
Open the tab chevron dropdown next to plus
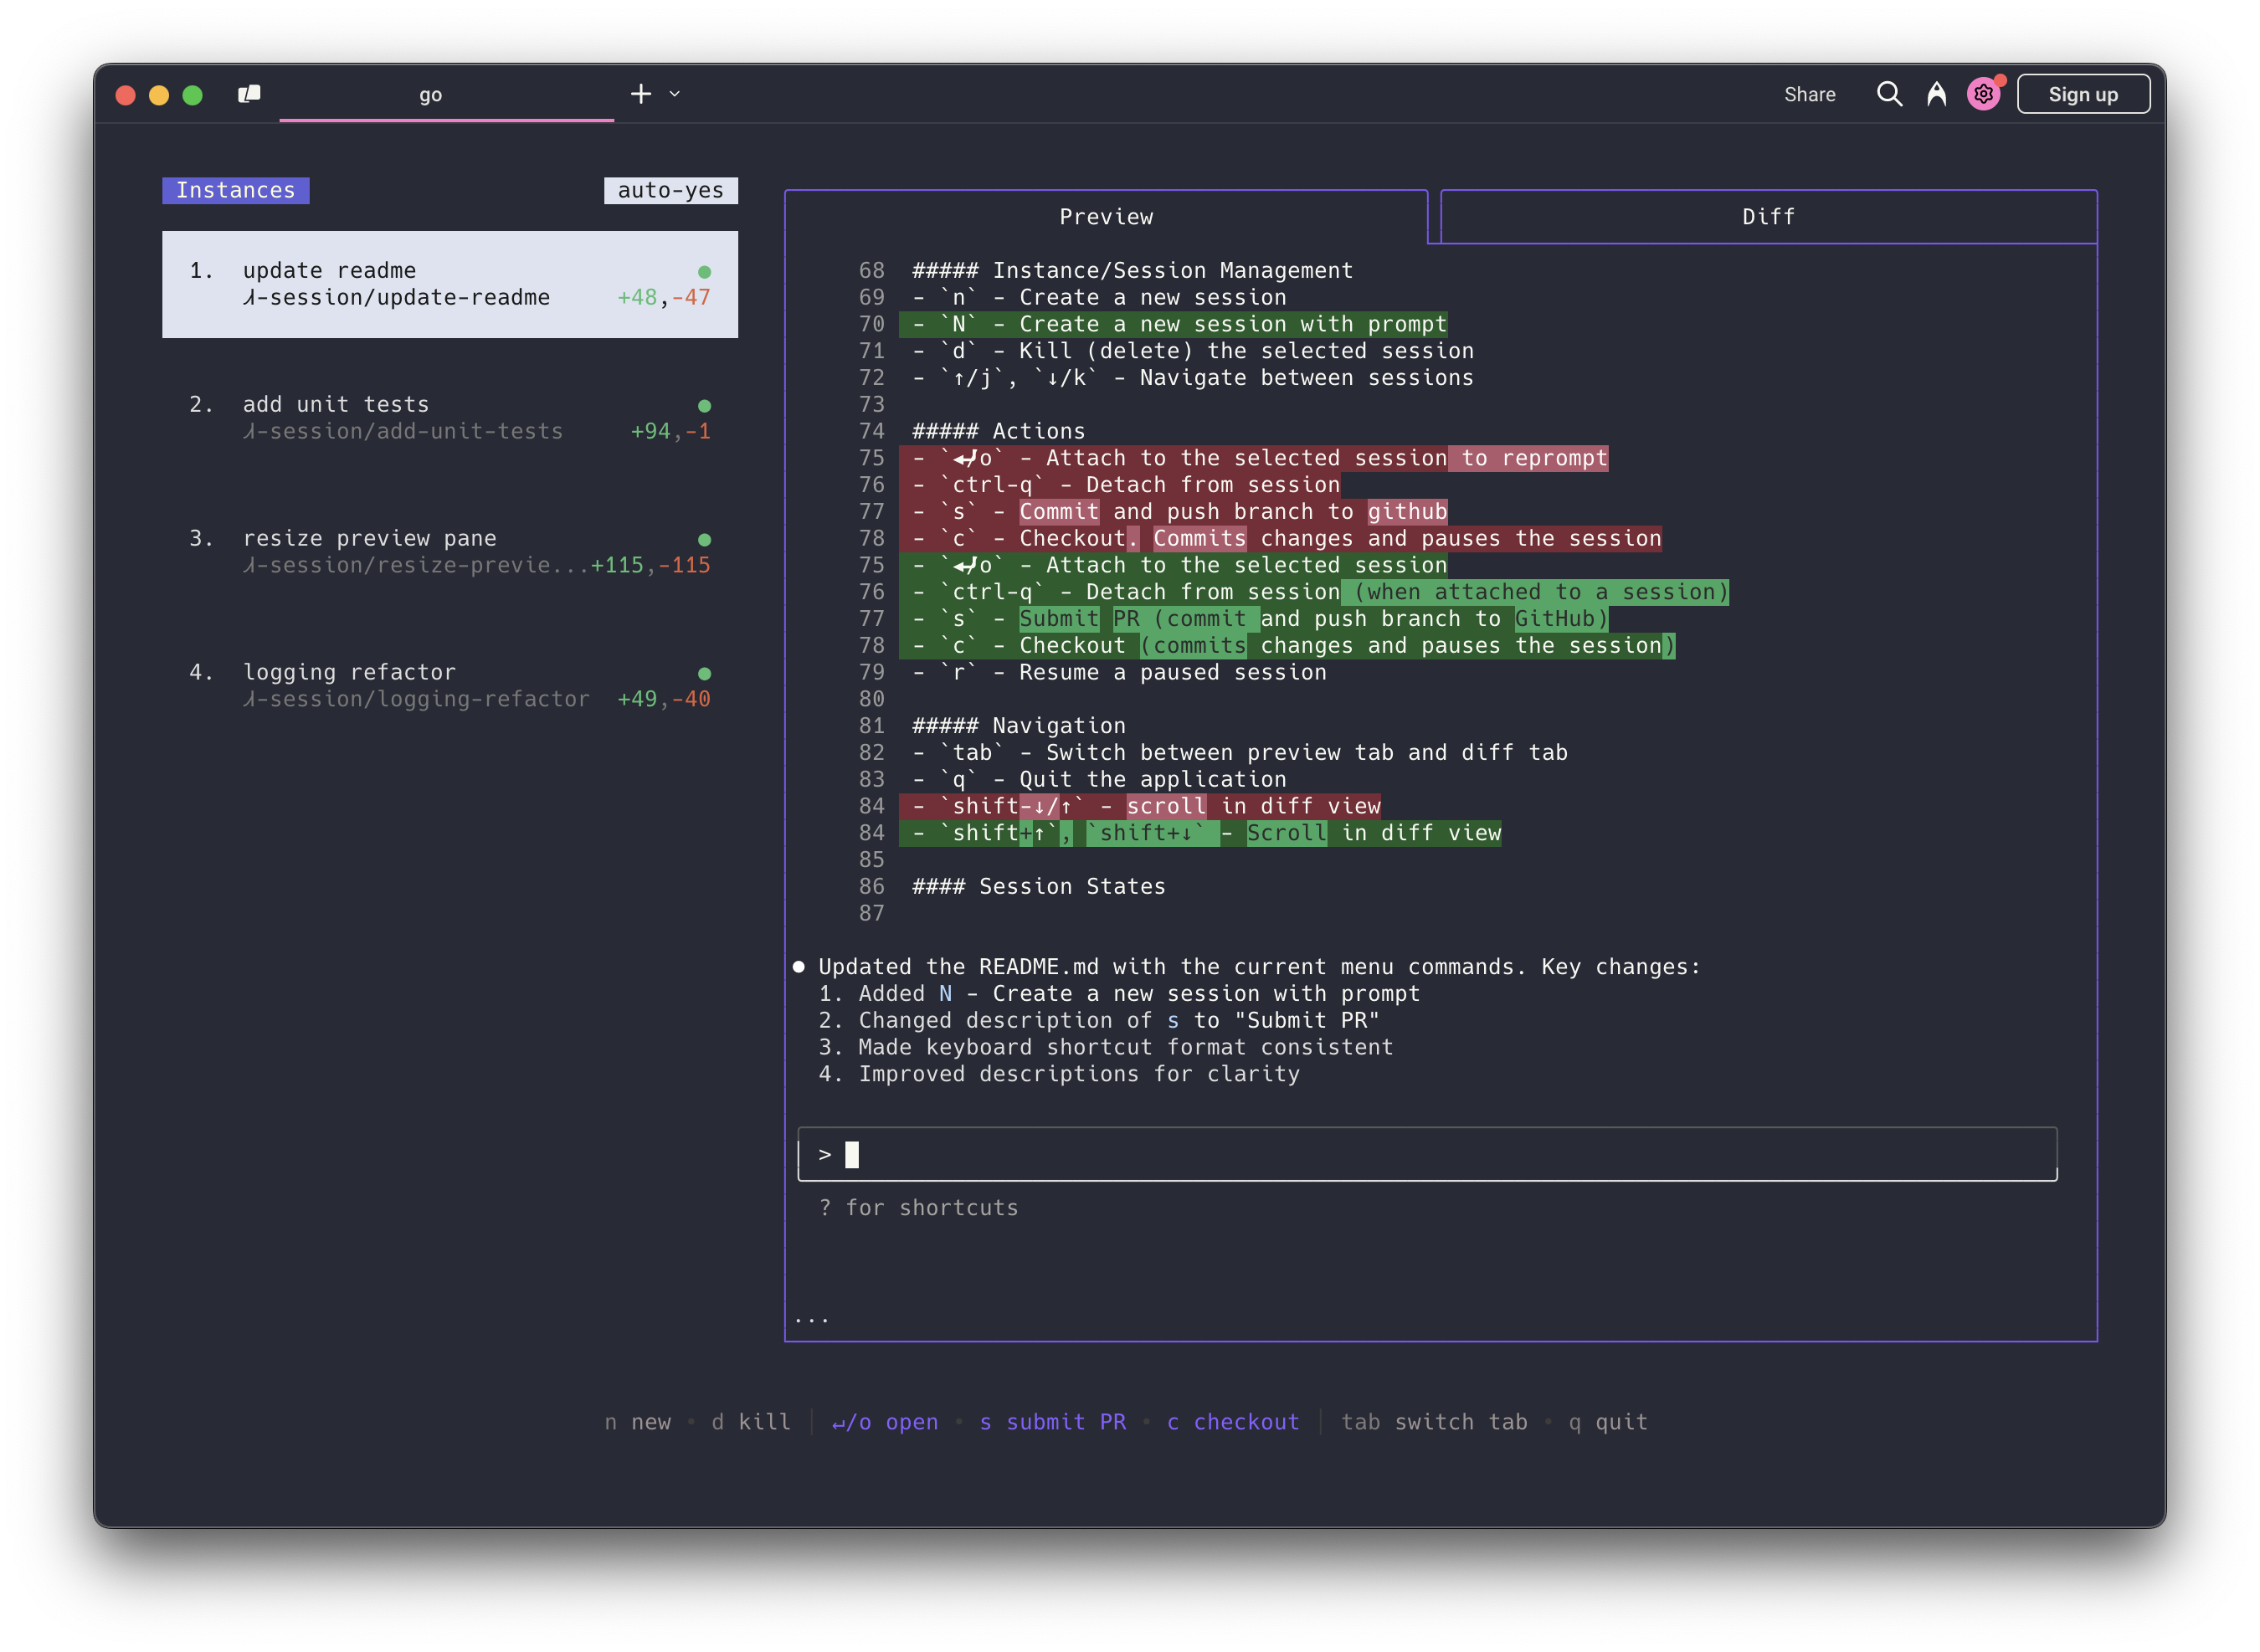pos(674,93)
